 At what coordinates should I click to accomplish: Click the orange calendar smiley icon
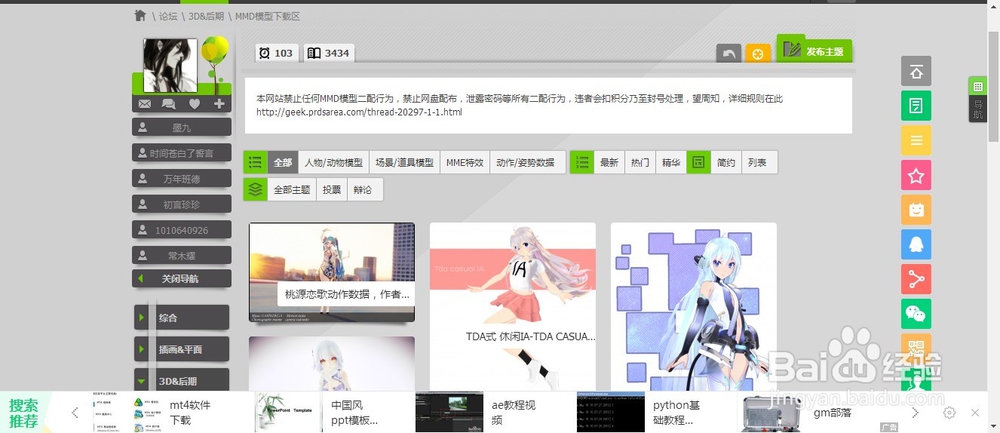tap(916, 209)
